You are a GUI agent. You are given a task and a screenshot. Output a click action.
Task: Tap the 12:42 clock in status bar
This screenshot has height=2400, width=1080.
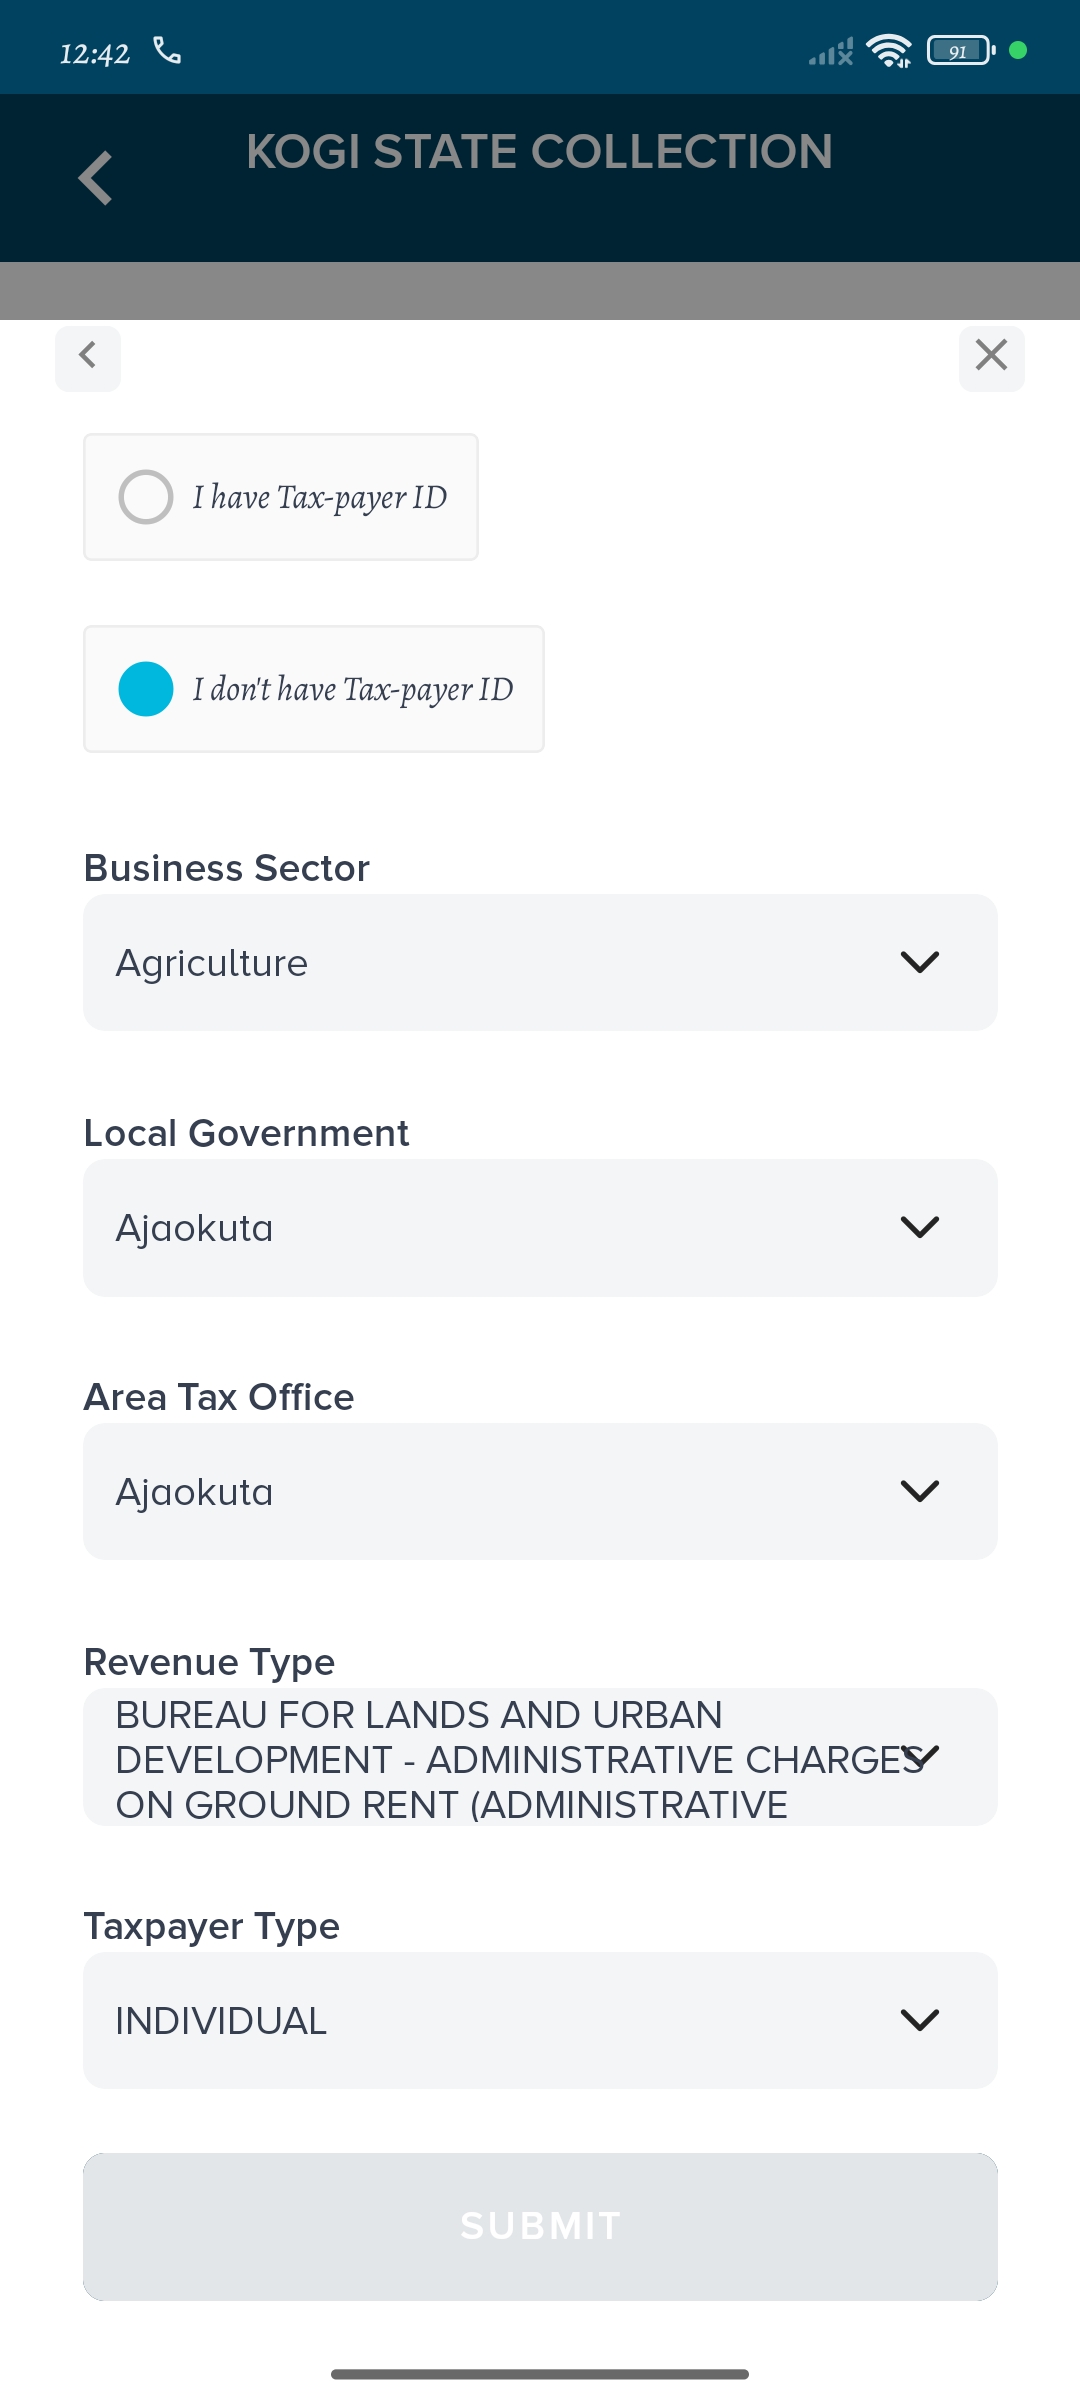95,53
